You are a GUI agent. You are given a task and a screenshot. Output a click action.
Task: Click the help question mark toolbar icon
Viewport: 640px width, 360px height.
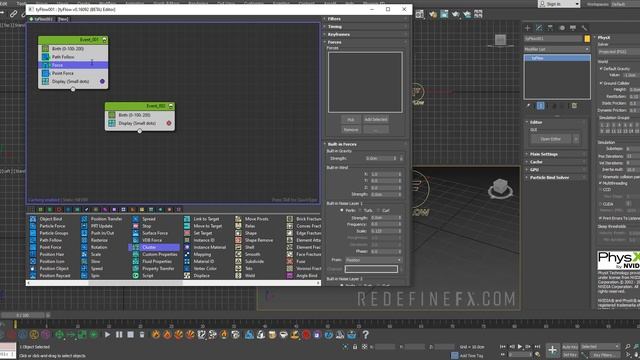[x=366, y=335]
